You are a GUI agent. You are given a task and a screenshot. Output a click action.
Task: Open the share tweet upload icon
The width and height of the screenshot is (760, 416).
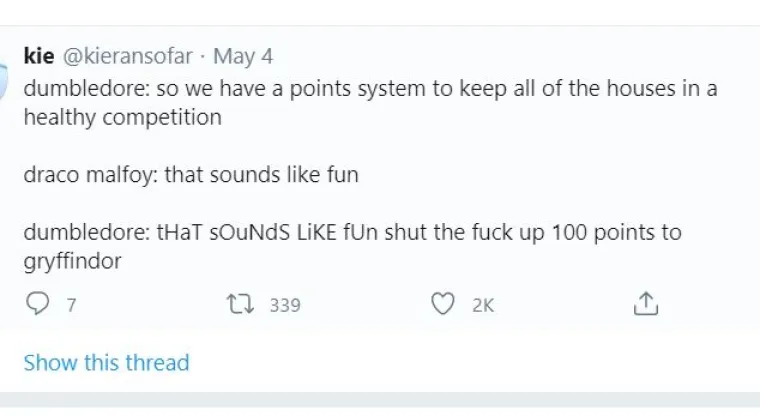click(646, 304)
